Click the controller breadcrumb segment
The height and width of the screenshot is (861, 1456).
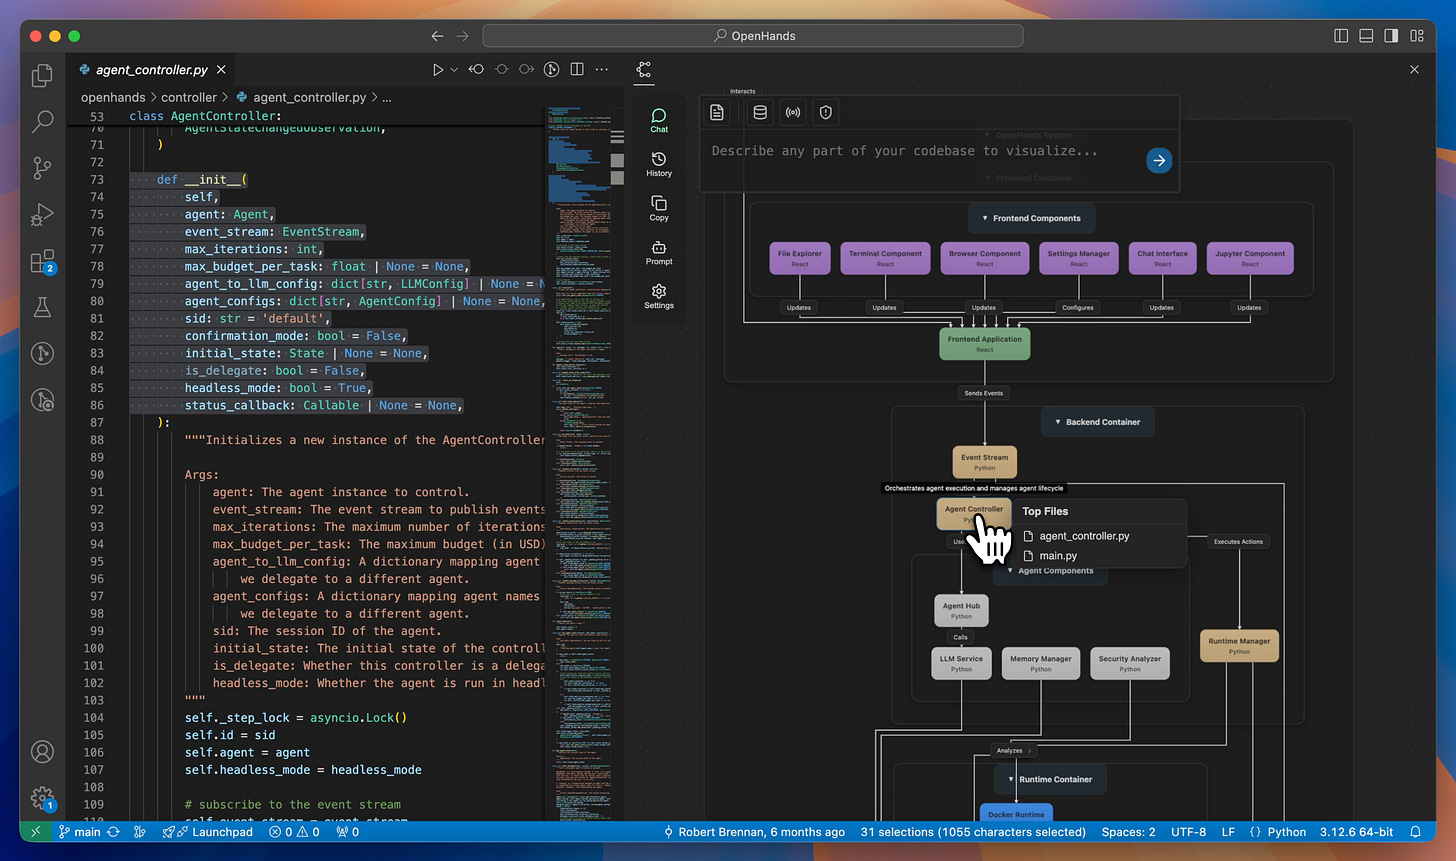(x=188, y=97)
